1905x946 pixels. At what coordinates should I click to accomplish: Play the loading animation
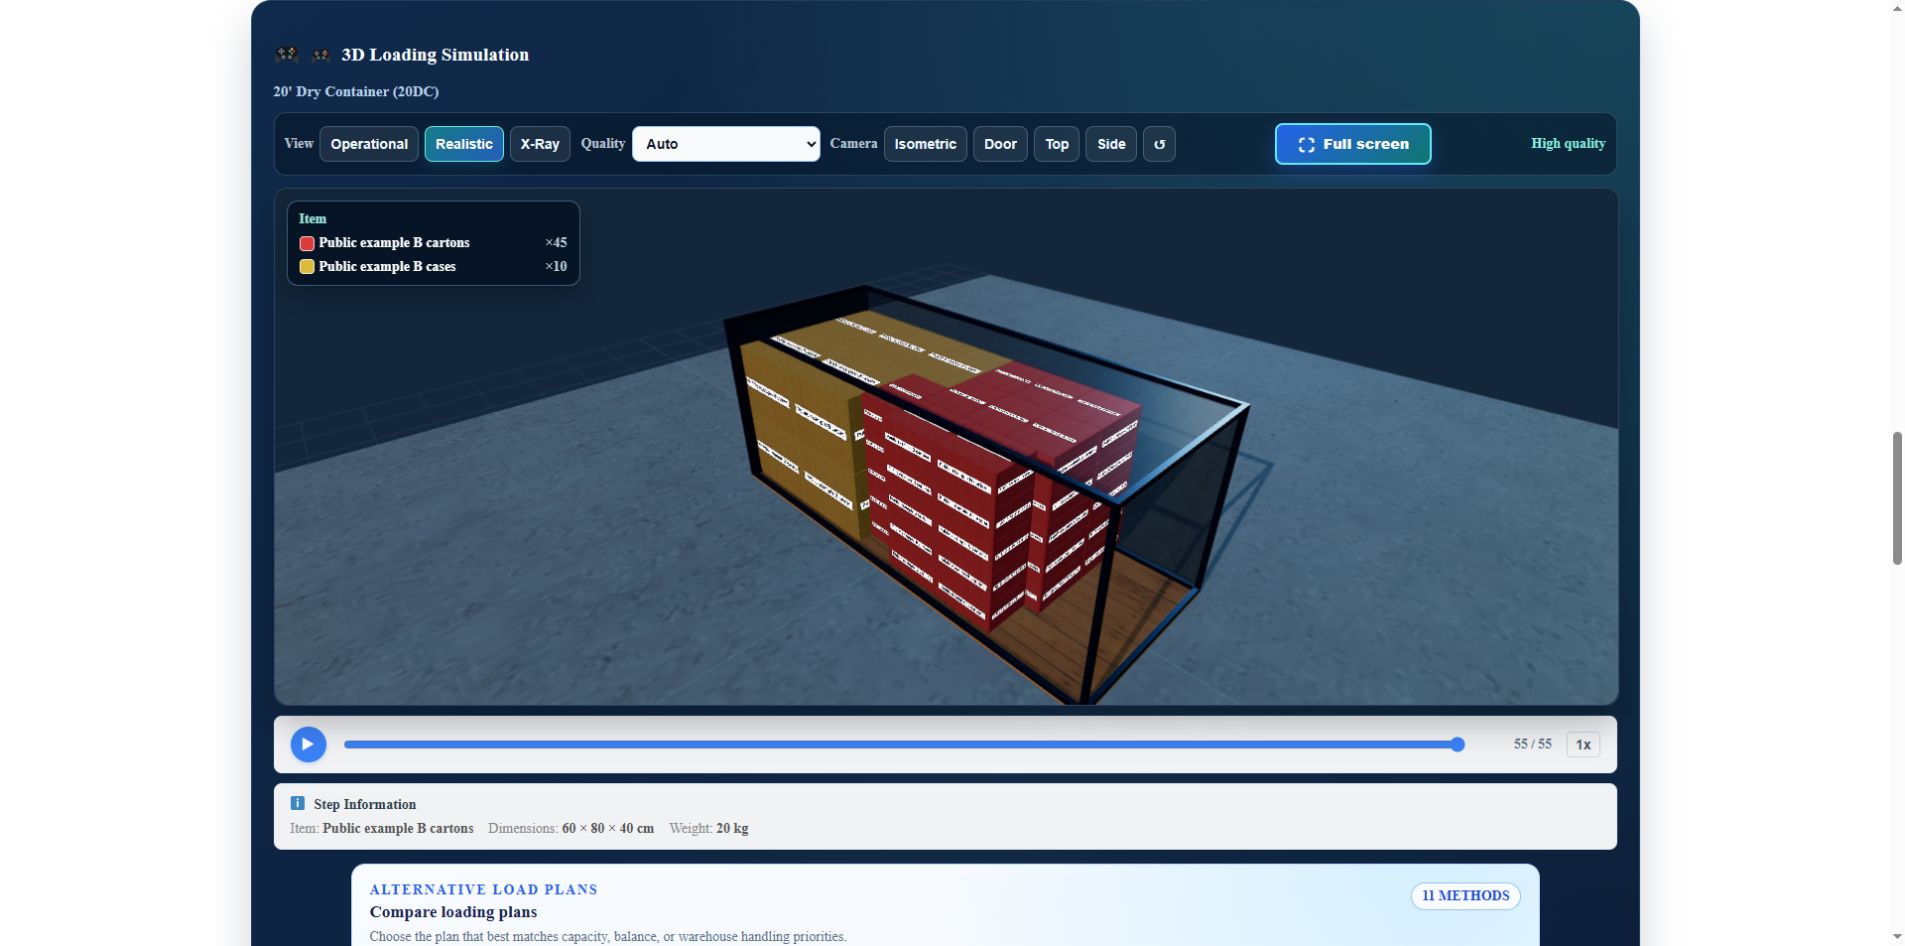[x=308, y=744]
